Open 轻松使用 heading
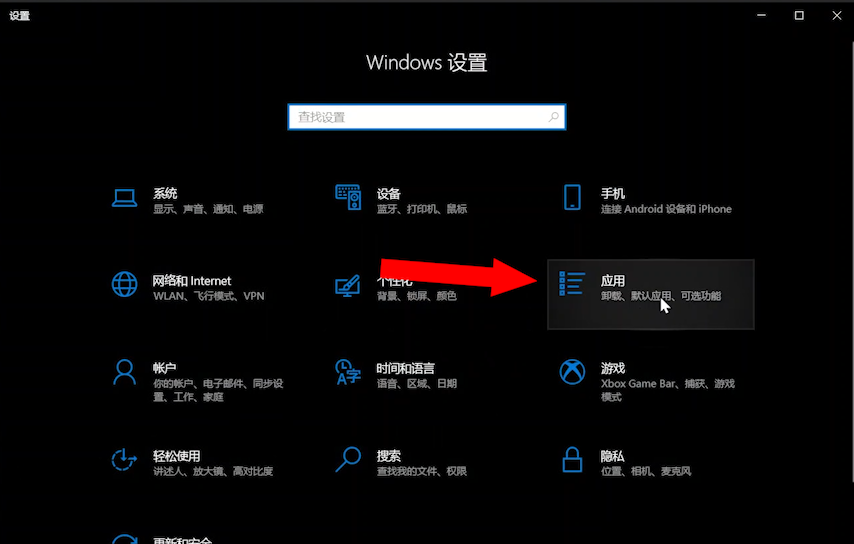The width and height of the screenshot is (854, 544). tap(176, 456)
